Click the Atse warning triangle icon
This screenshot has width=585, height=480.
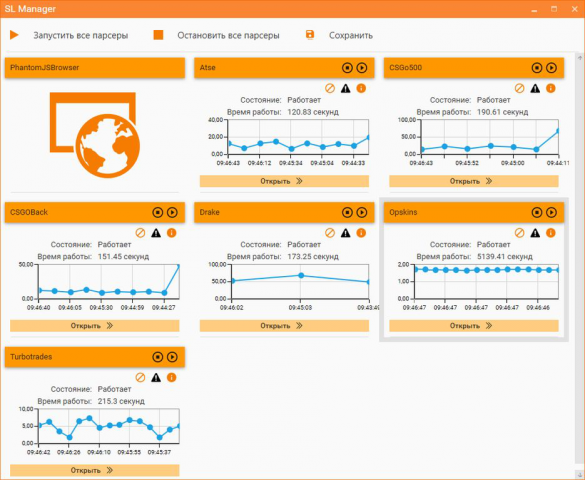pos(345,88)
